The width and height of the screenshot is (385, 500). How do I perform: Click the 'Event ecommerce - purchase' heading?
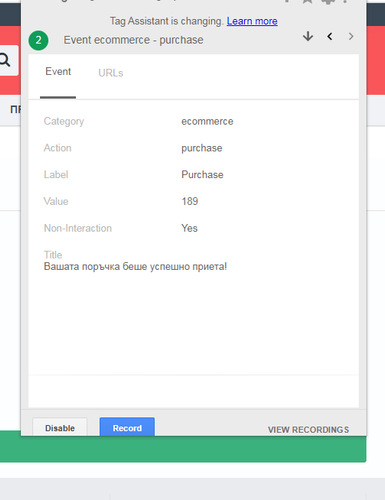(133, 40)
